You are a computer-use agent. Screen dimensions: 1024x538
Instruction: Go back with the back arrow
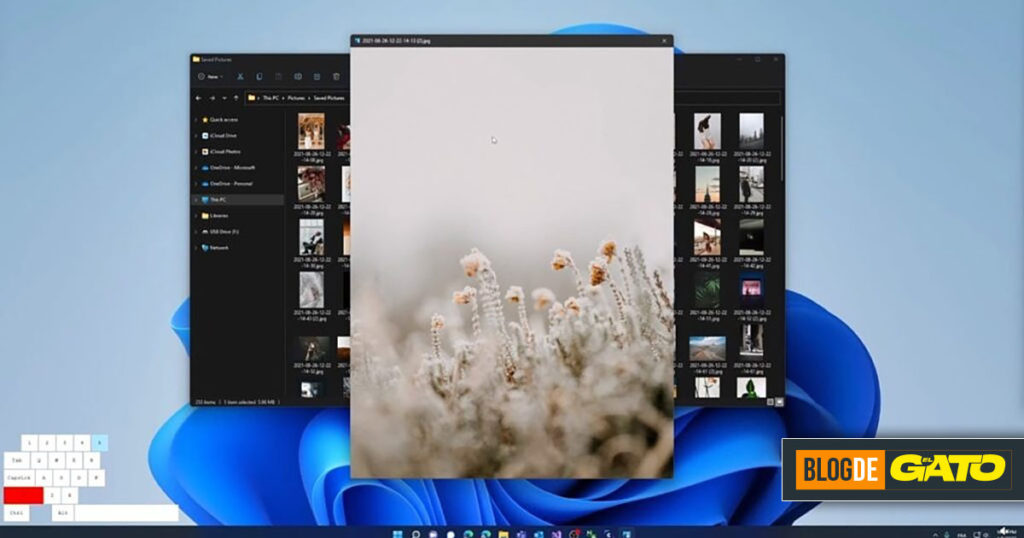pos(199,98)
